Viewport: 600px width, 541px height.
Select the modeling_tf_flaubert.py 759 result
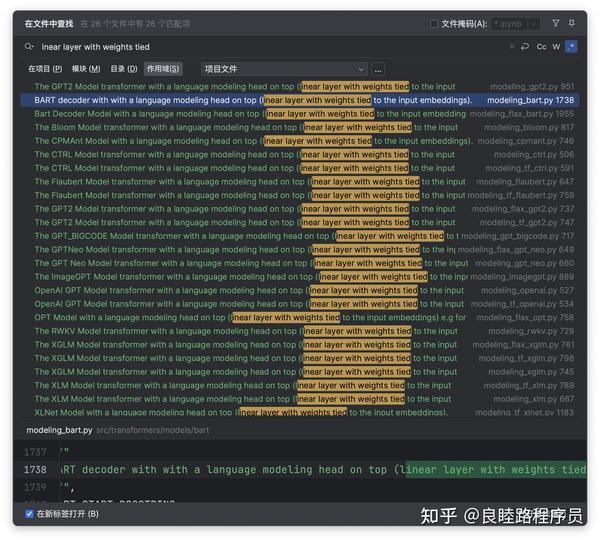[300, 195]
